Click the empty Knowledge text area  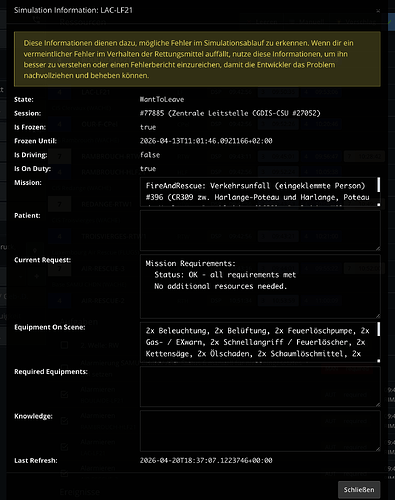pyautogui.click(x=260, y=431)
